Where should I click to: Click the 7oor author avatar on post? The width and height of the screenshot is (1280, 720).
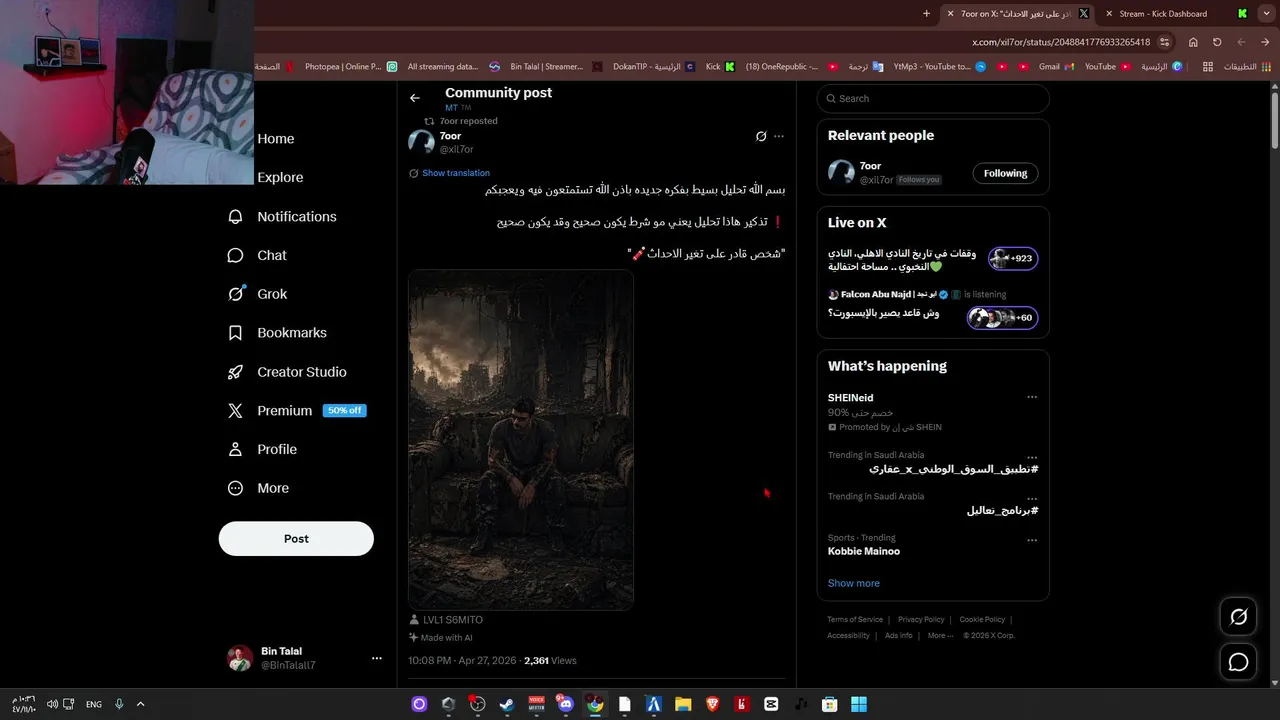click(421, 142)
